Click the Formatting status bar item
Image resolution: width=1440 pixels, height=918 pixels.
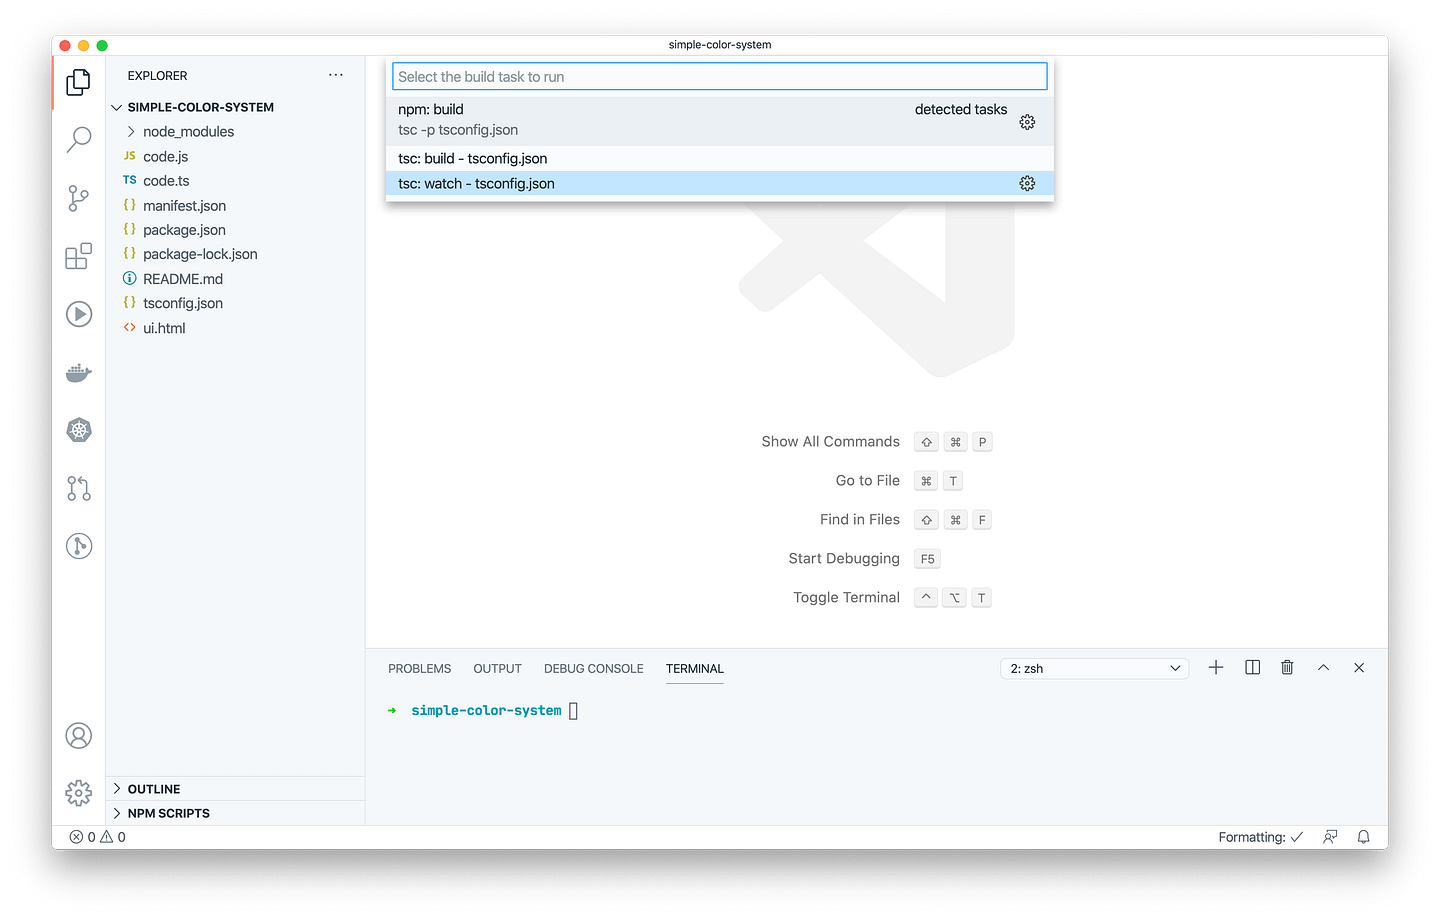click(x=1260, y=838)
